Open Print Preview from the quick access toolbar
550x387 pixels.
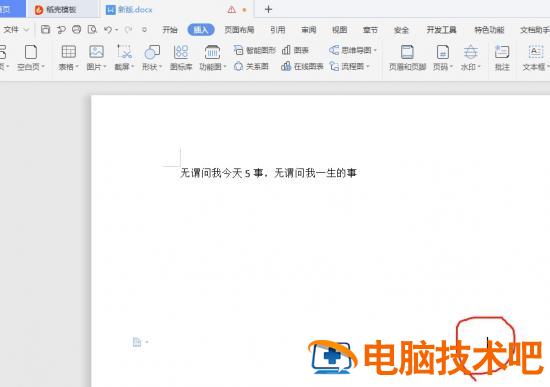point(92,30)
